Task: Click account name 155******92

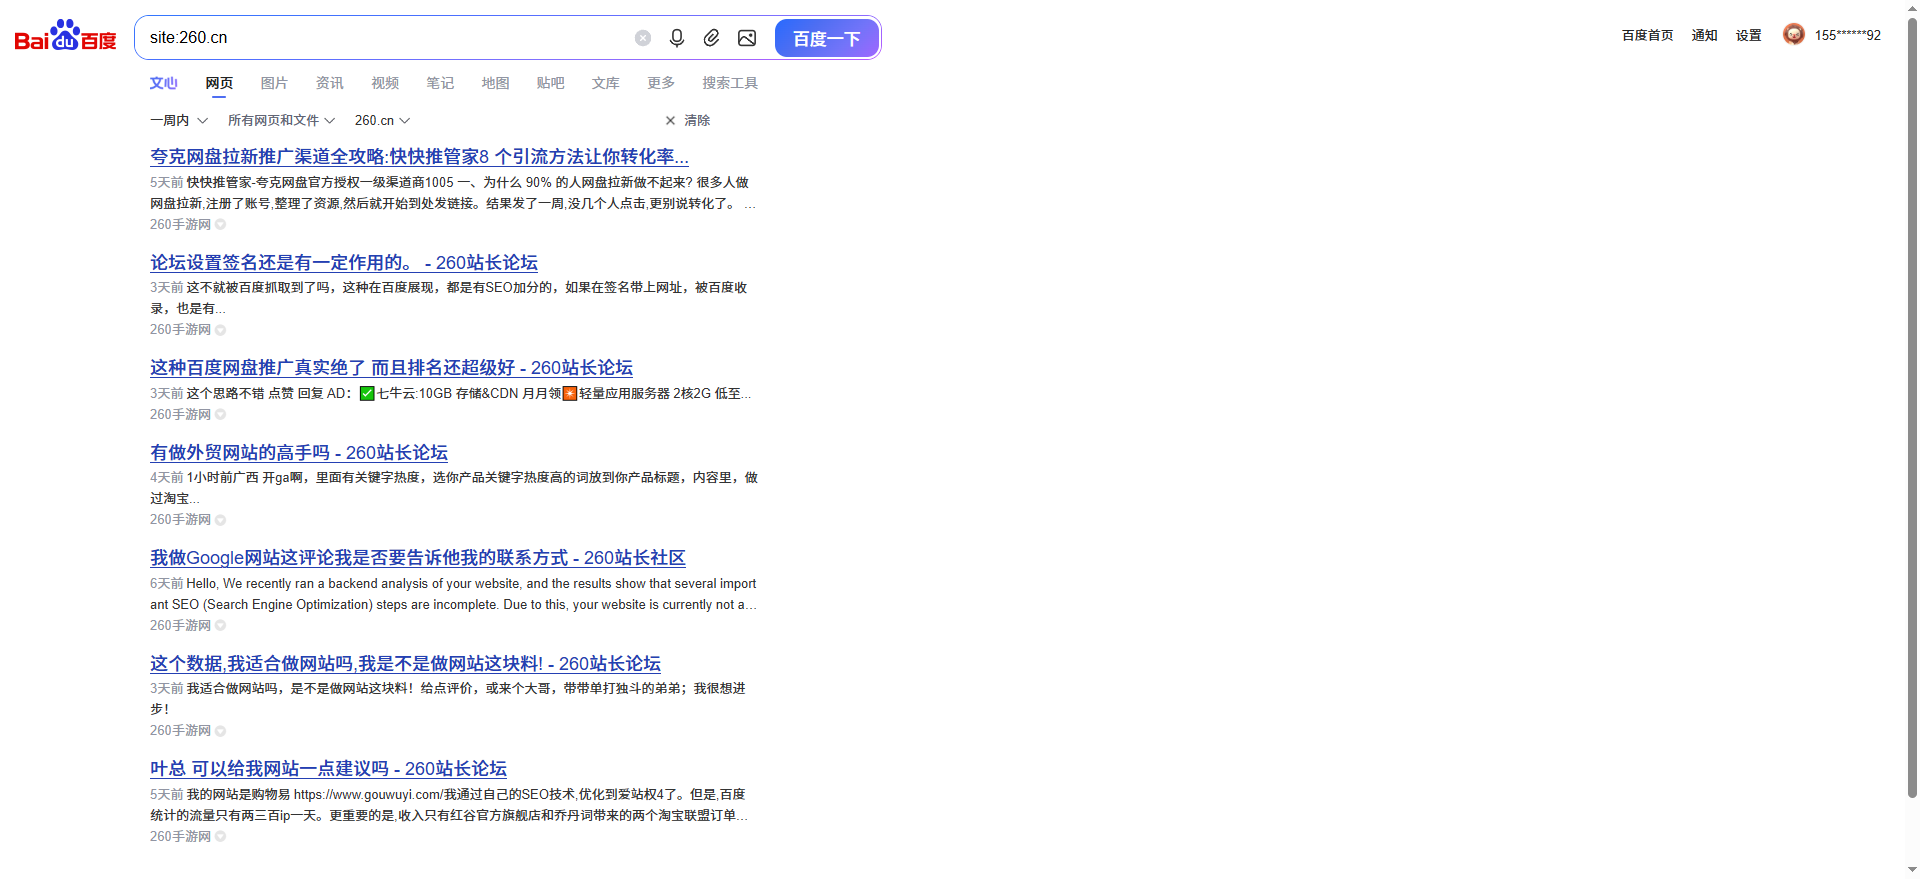Action: tap(1847, 35)
